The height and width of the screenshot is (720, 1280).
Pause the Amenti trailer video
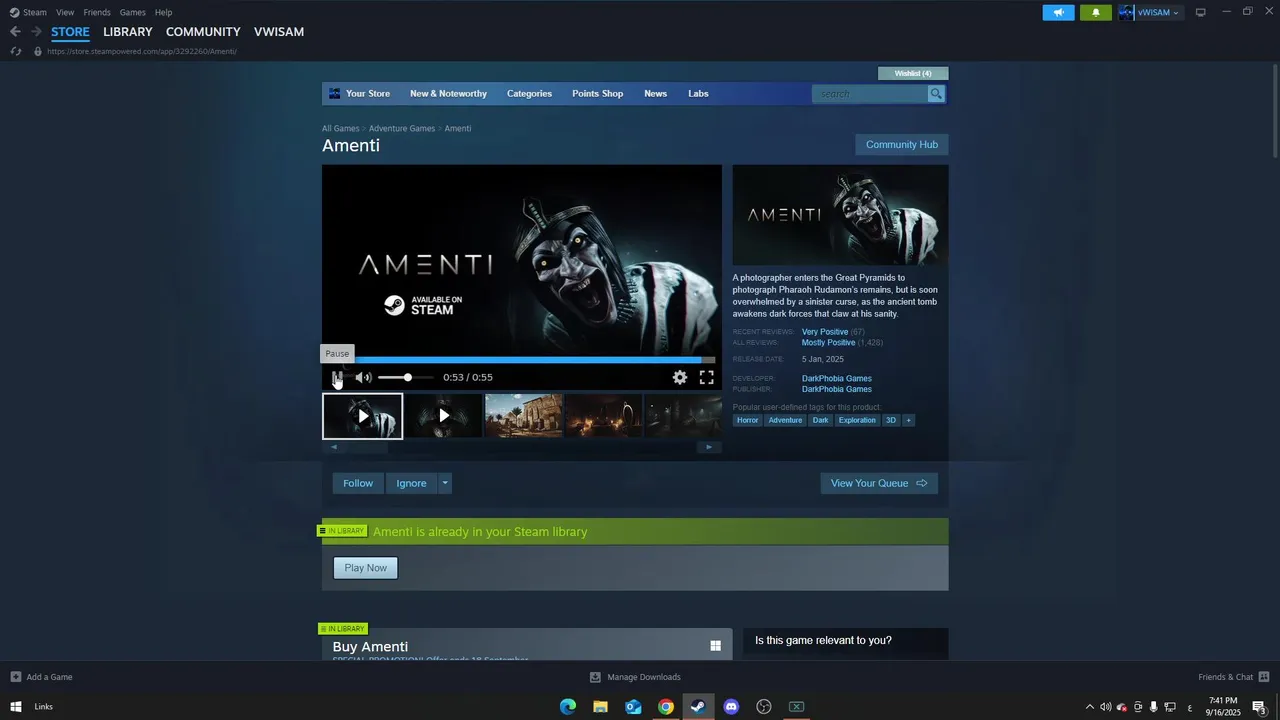(x=338, y=377)
